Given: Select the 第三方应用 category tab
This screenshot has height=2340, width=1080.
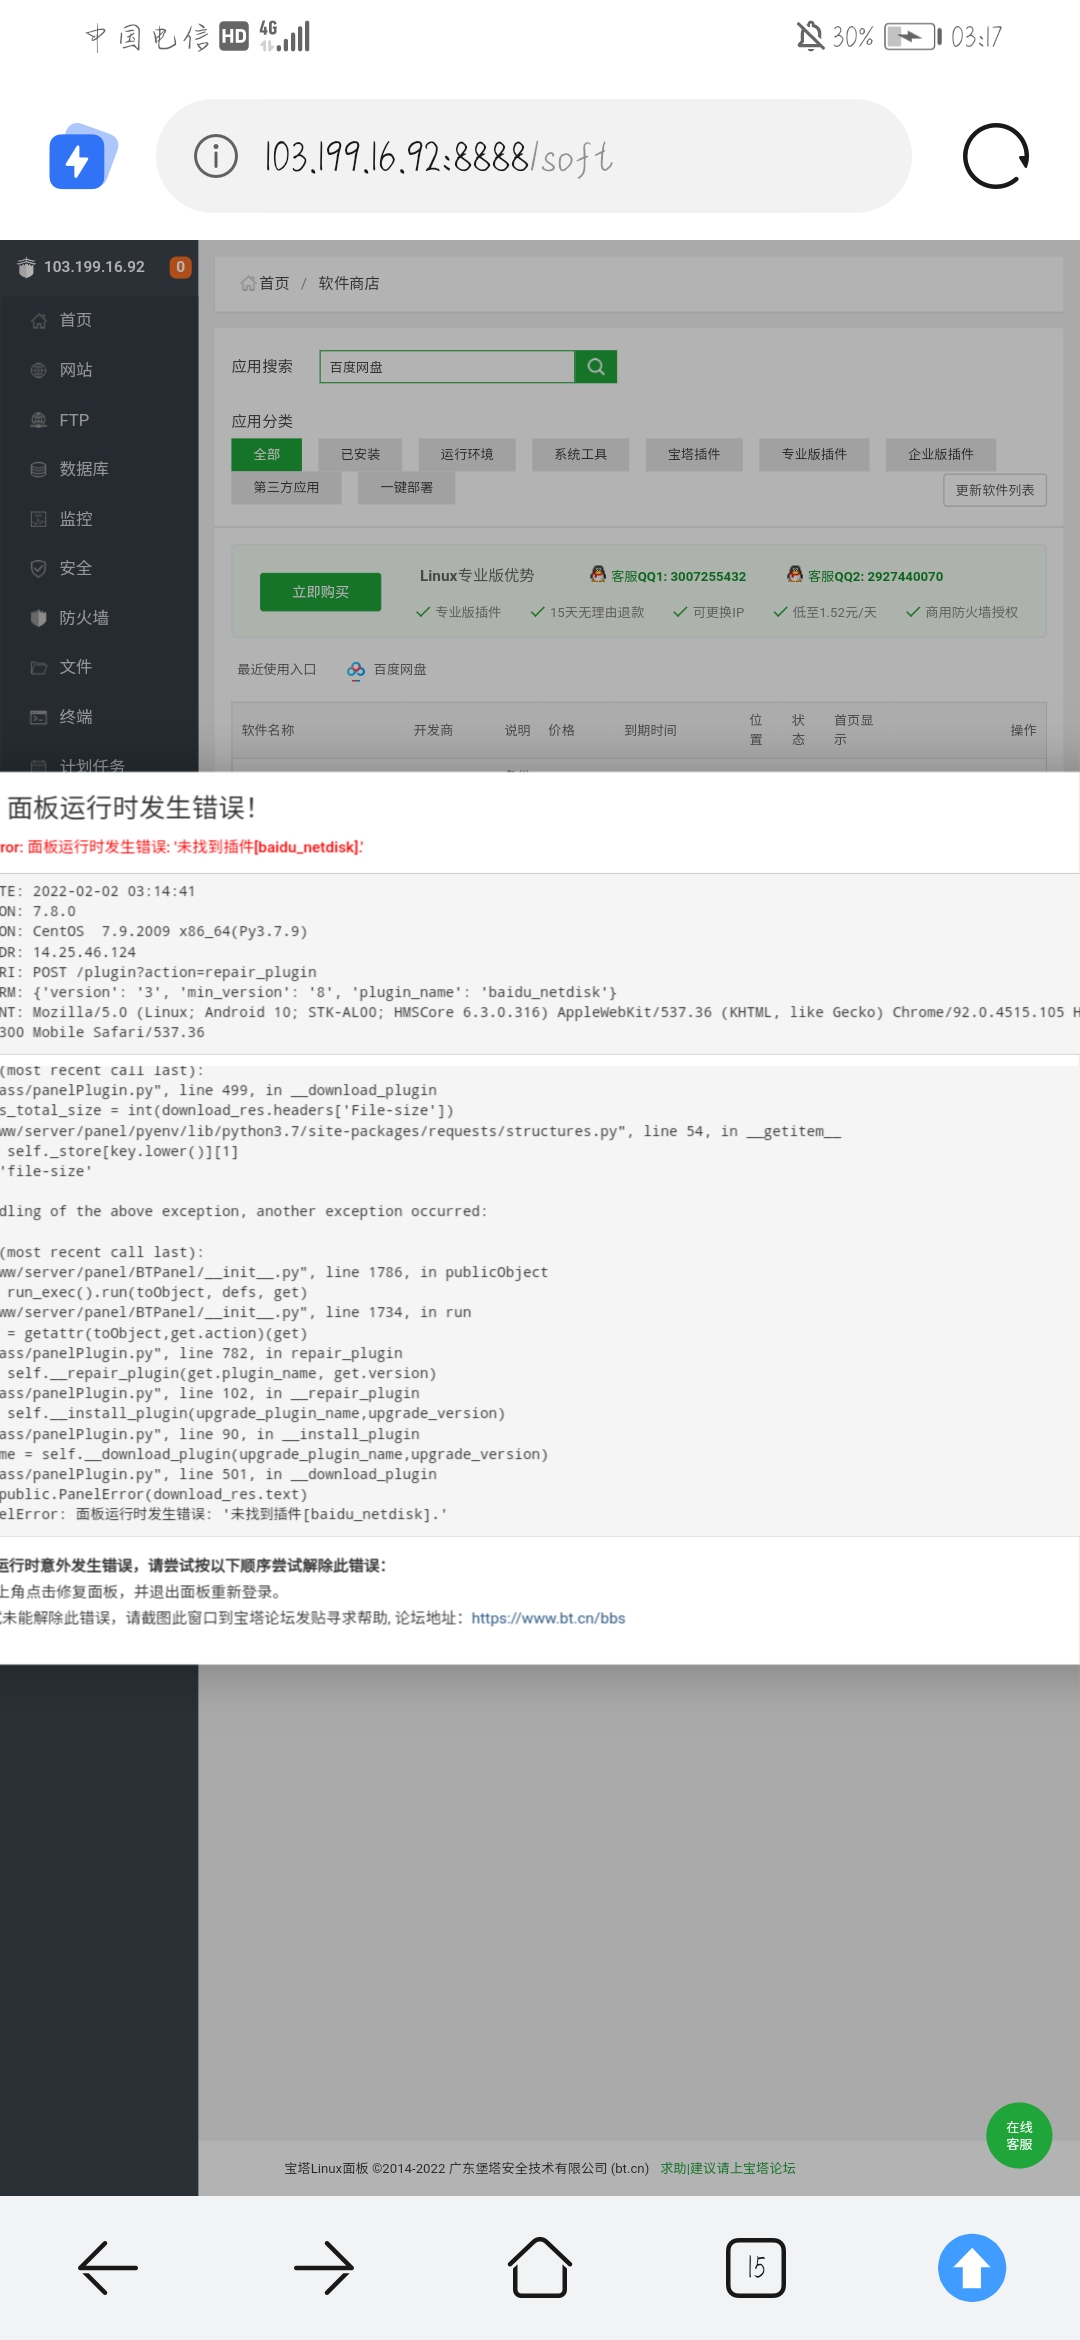Looking at the screenshot, I should (286, 487).
